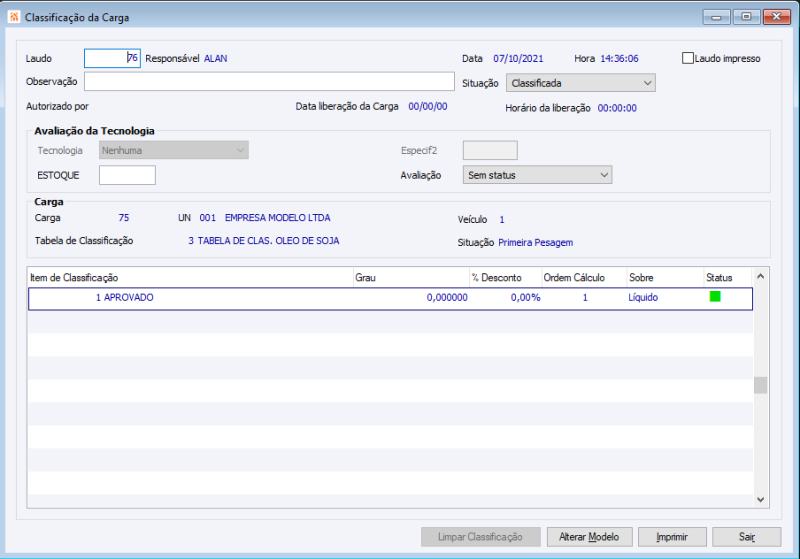This screenshot has height=559, width=800.
Task: Click the Responsável name ALAN
Action: (216, 59)
